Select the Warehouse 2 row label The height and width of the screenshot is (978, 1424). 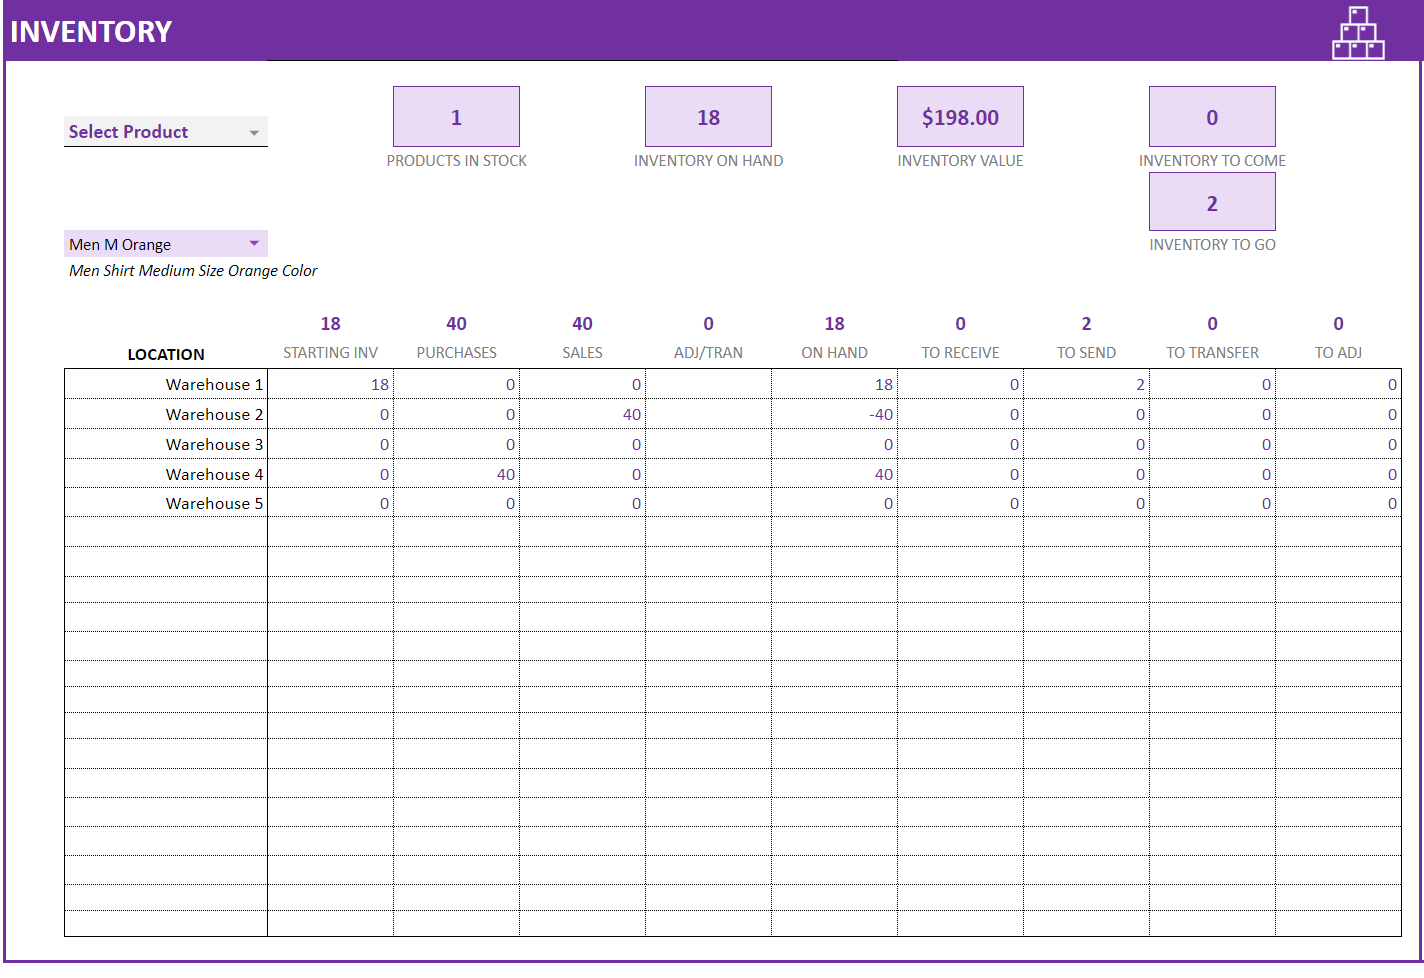tap(214, 414)
